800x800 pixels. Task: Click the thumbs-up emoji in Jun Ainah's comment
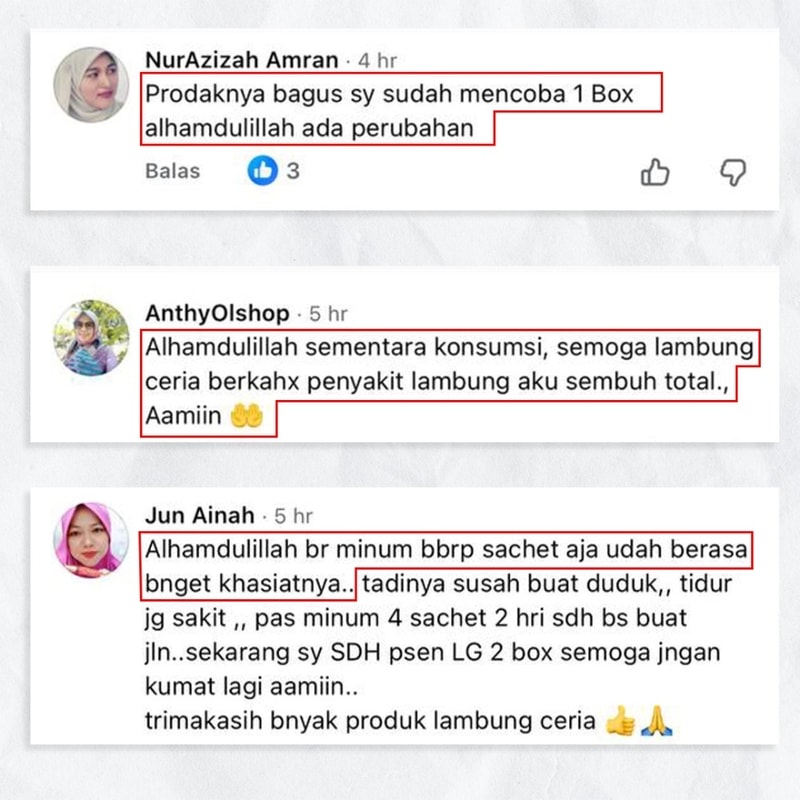tap(619, 720)
